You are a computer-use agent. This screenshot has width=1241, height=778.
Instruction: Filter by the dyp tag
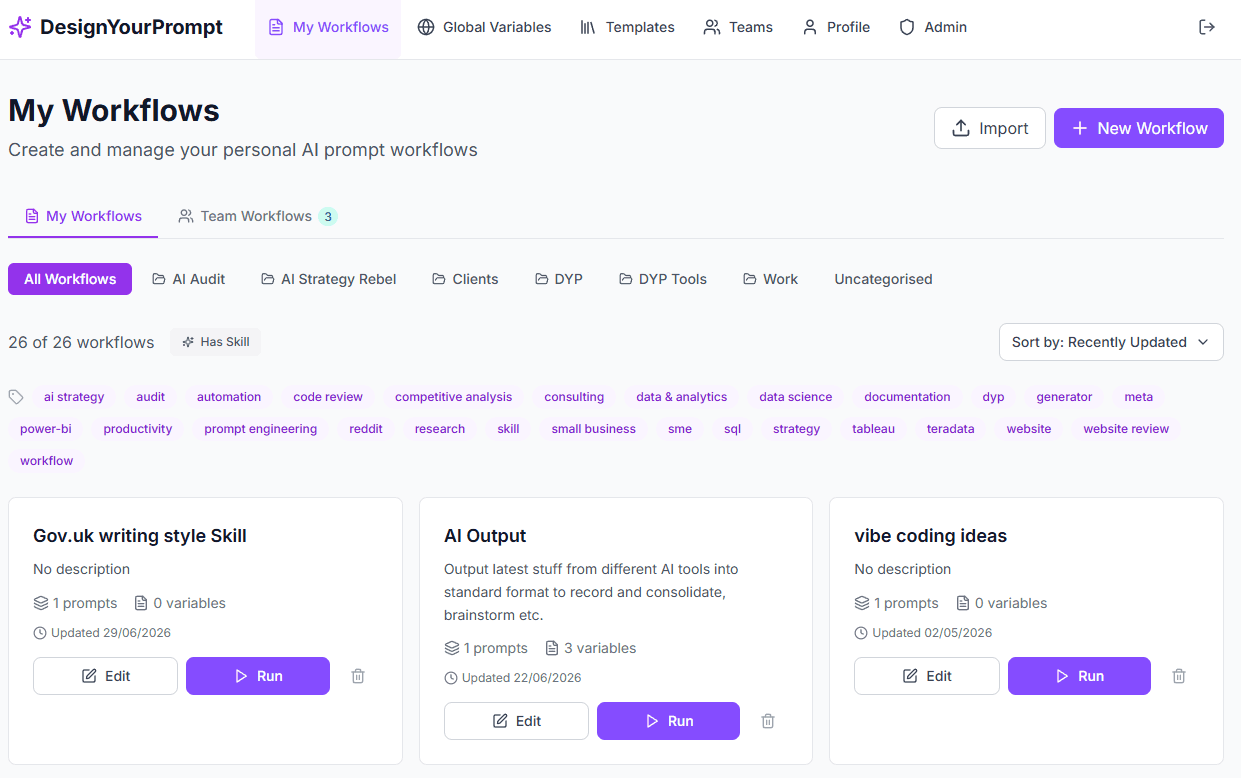coord(993,397)
